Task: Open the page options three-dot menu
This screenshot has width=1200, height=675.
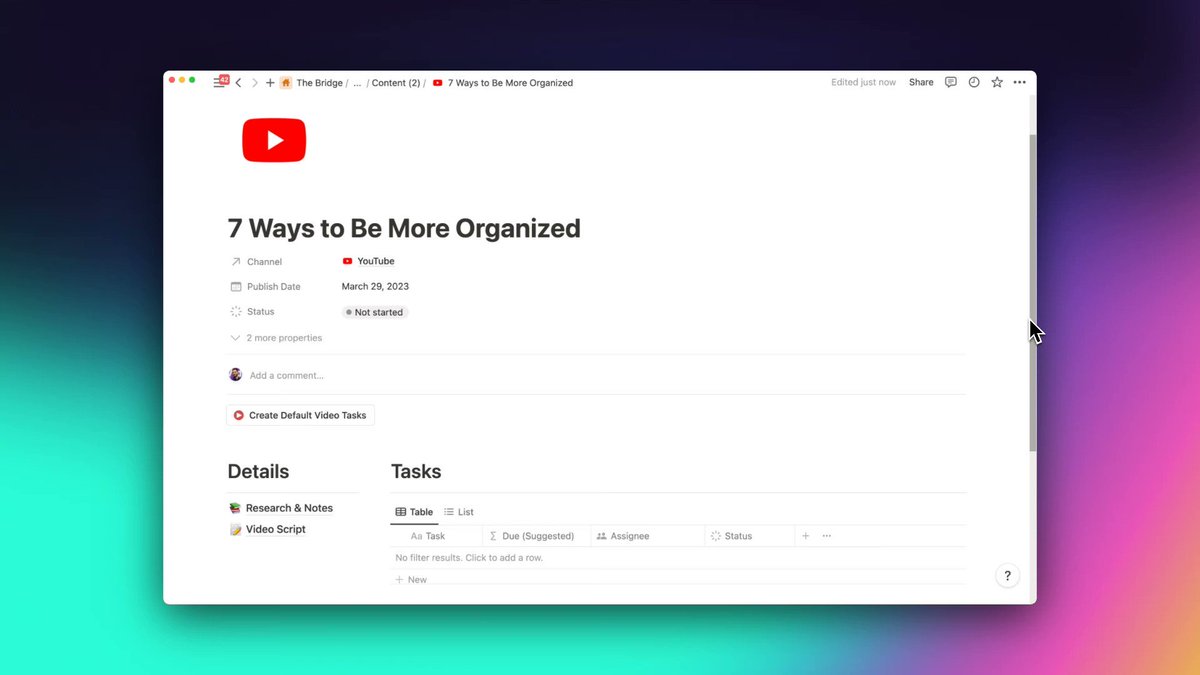Action: click(x=1019, y=83)
